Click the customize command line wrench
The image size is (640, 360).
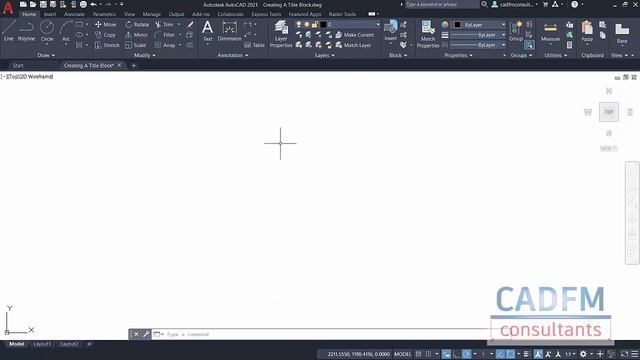pyautogui.click(x=146, y=334)
